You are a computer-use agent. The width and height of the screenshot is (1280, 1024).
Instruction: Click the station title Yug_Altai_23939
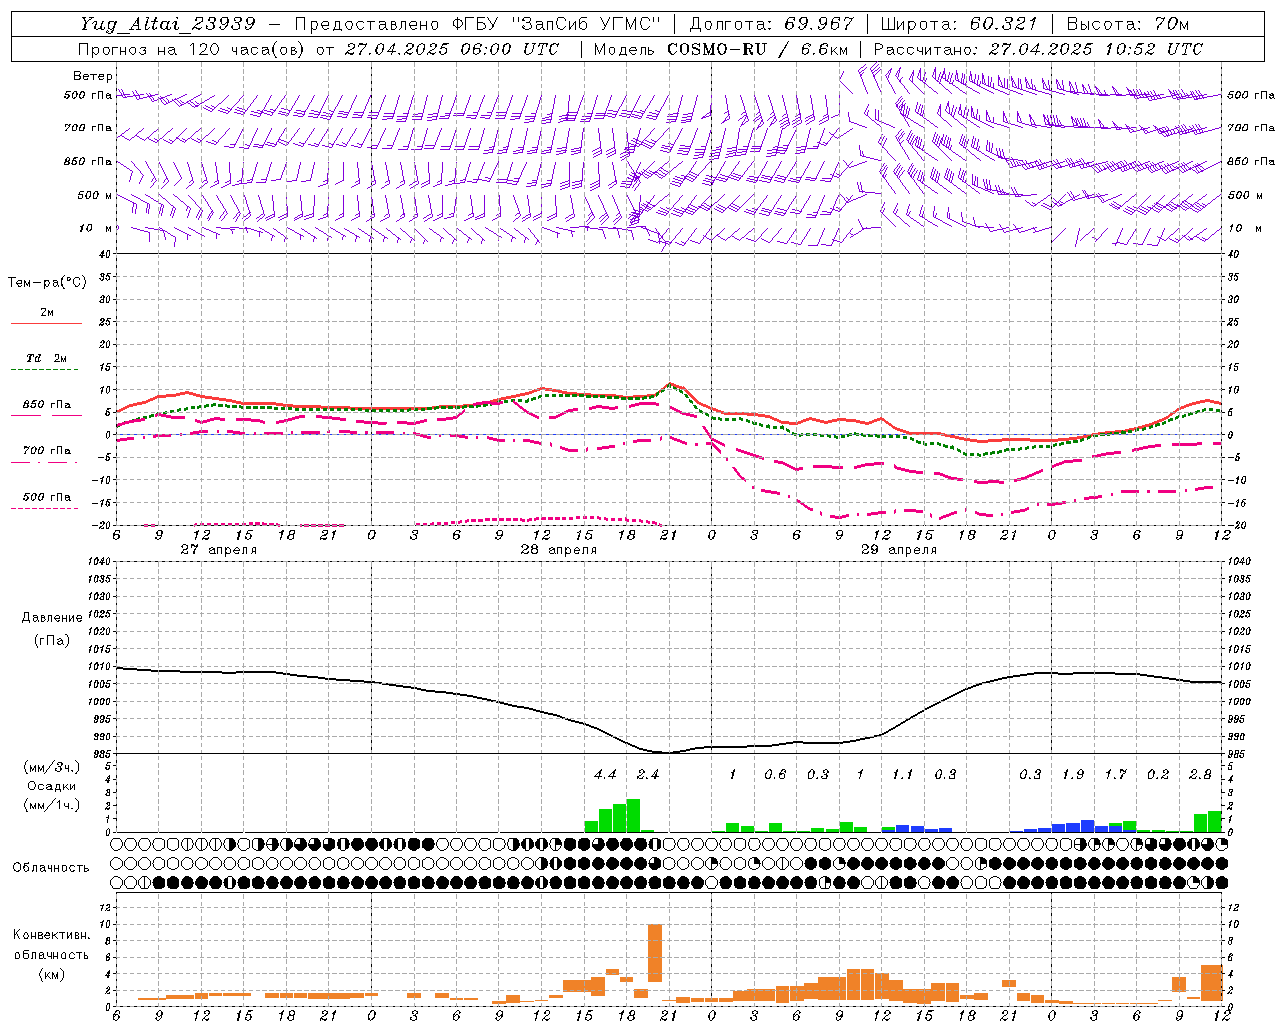pos(168,23)
